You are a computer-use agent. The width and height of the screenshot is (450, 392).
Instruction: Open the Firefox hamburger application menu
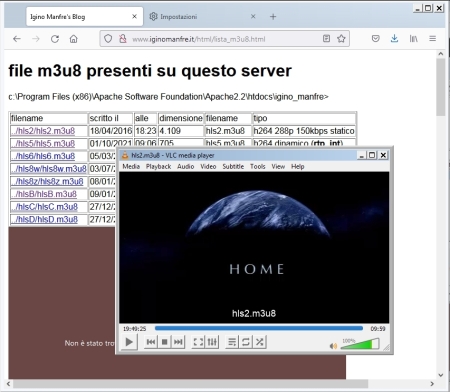(x=432, y=39)
